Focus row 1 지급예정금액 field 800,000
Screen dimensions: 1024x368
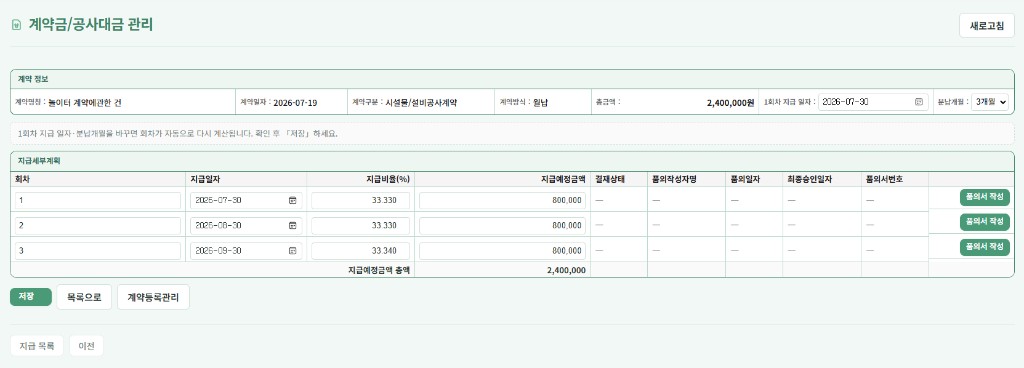pyautogui.click(x=502, y=200)
